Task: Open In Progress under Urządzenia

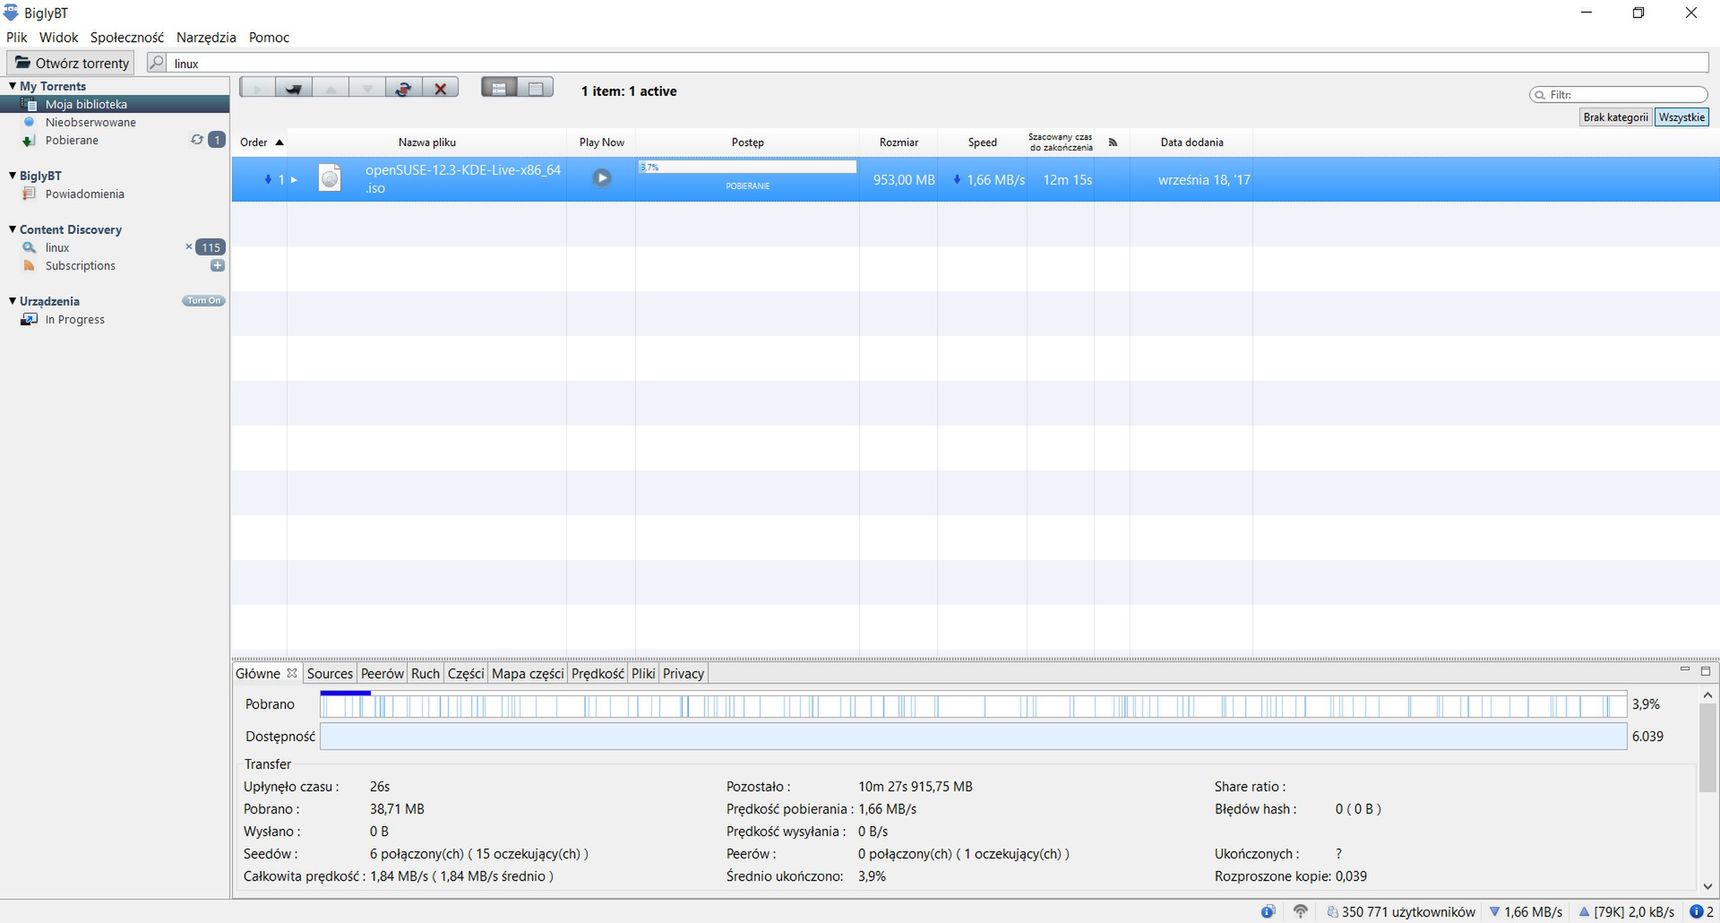Action: point(74,319)
